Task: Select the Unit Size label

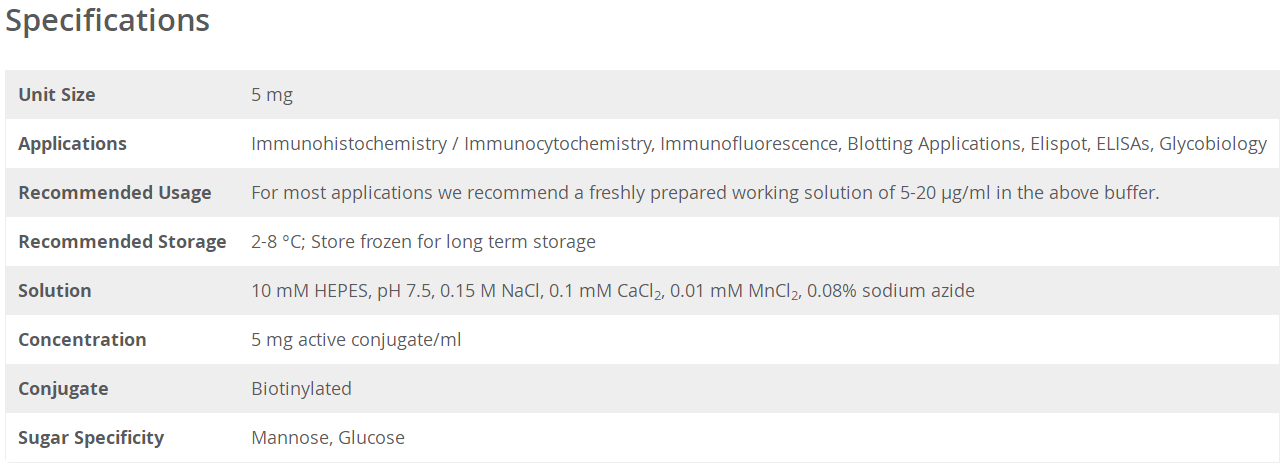Action: coord(57,95)
